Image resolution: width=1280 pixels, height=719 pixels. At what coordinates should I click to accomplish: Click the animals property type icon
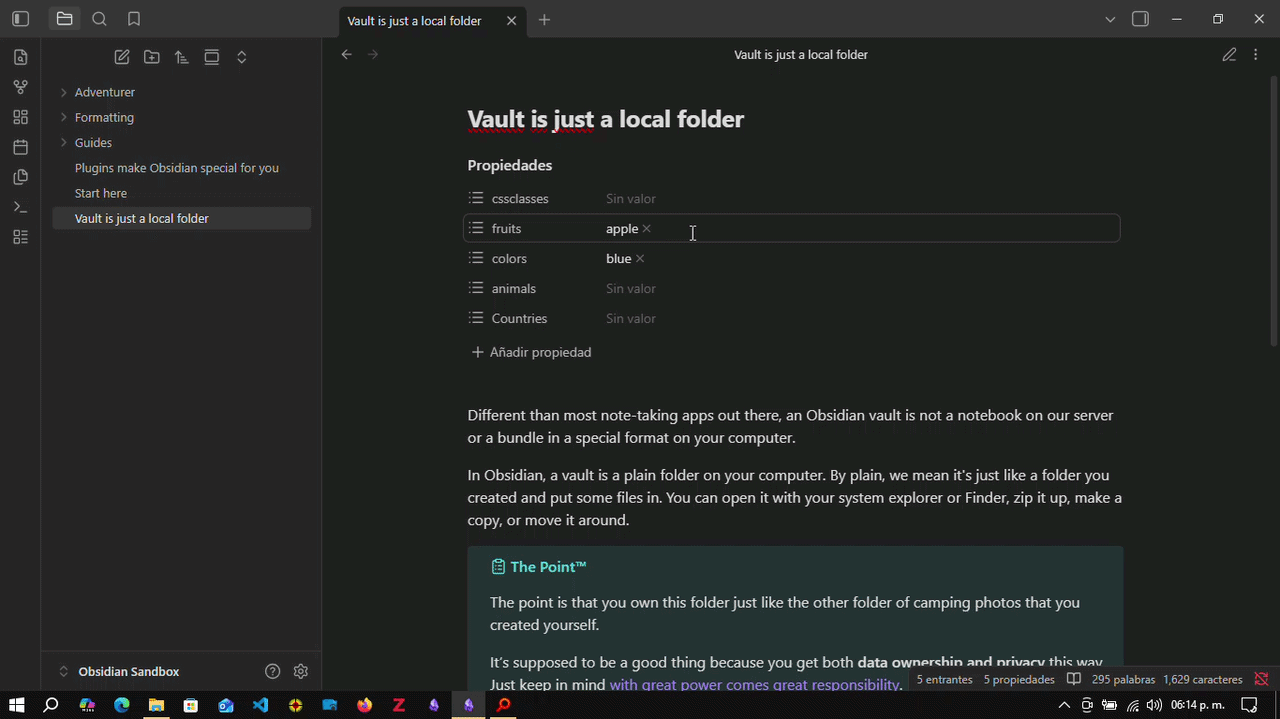[x=476, y=288]
